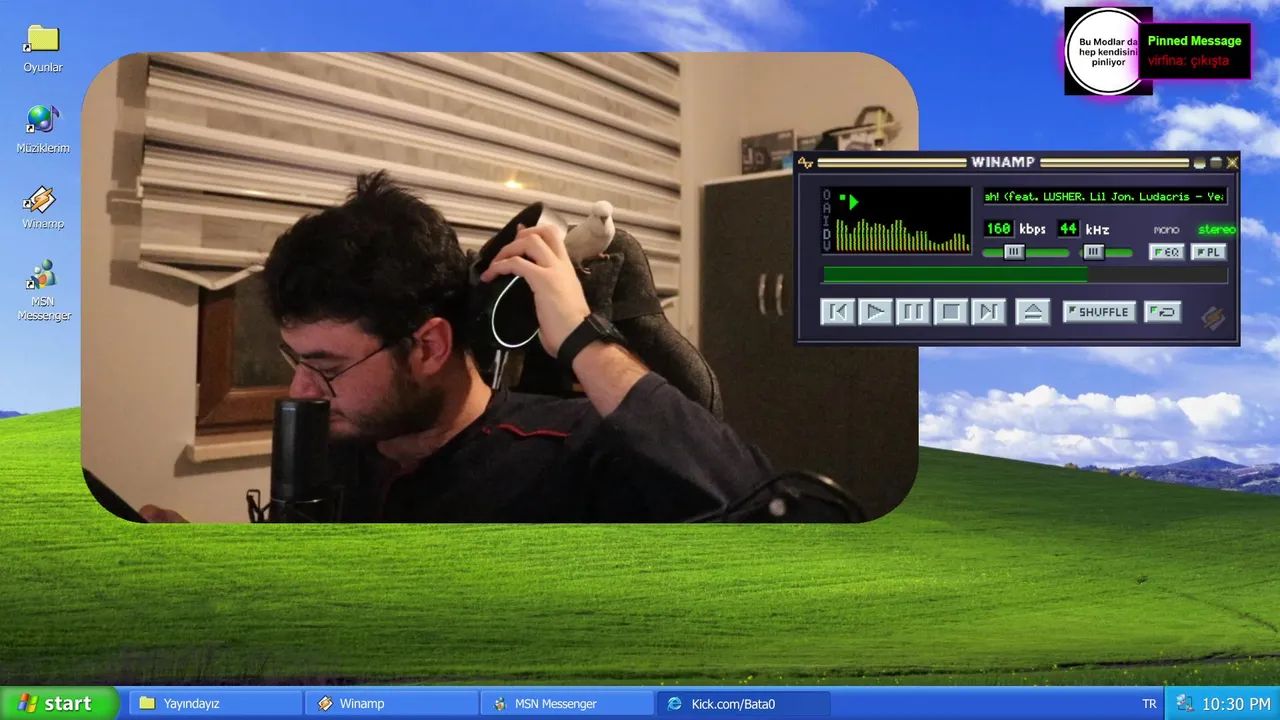Click Winamp's lightning bolt logo icon
The width and height of the screenshot is (1280, 720).
(1212, 318)
